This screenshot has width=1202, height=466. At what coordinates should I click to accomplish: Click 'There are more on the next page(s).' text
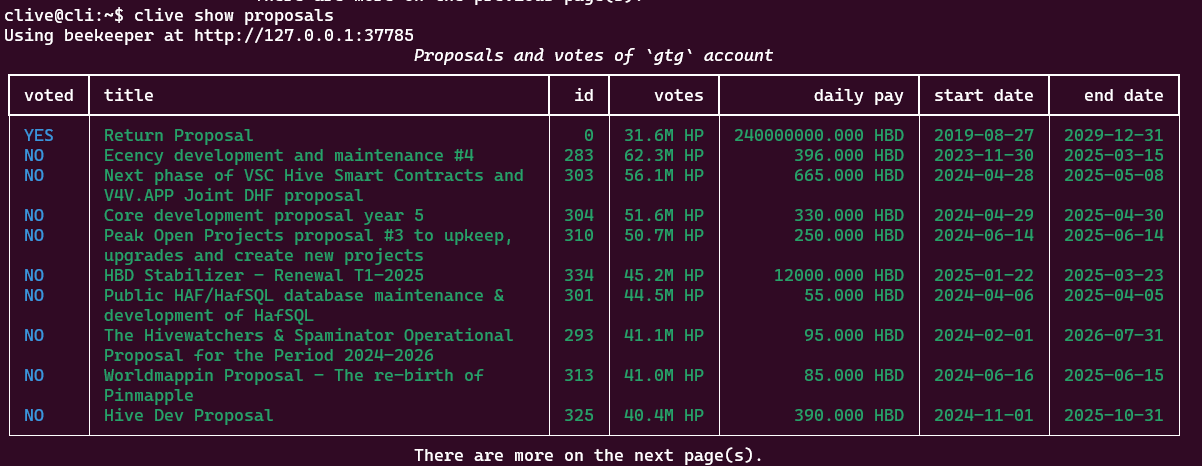[x=588, y=456]
